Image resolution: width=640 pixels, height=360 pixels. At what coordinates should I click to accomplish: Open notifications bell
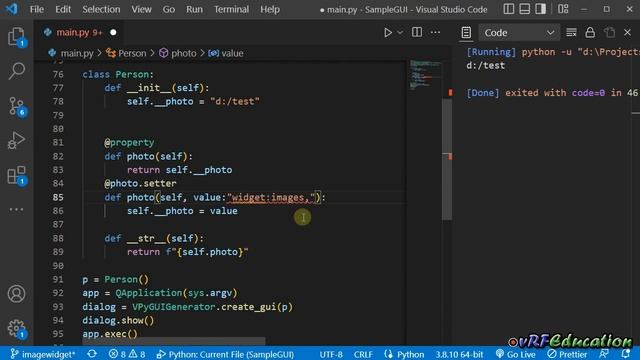(x=626, y=354)
